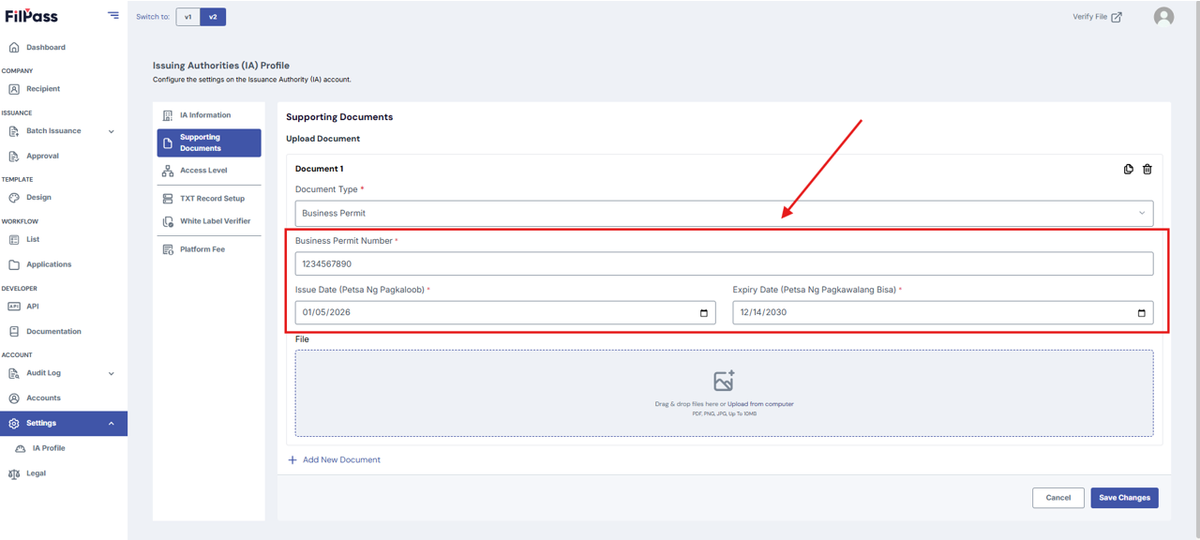Duplicate Document 1 with copy icon
The width and height of the screenshot is (1200, 540).
point(1129,169)
